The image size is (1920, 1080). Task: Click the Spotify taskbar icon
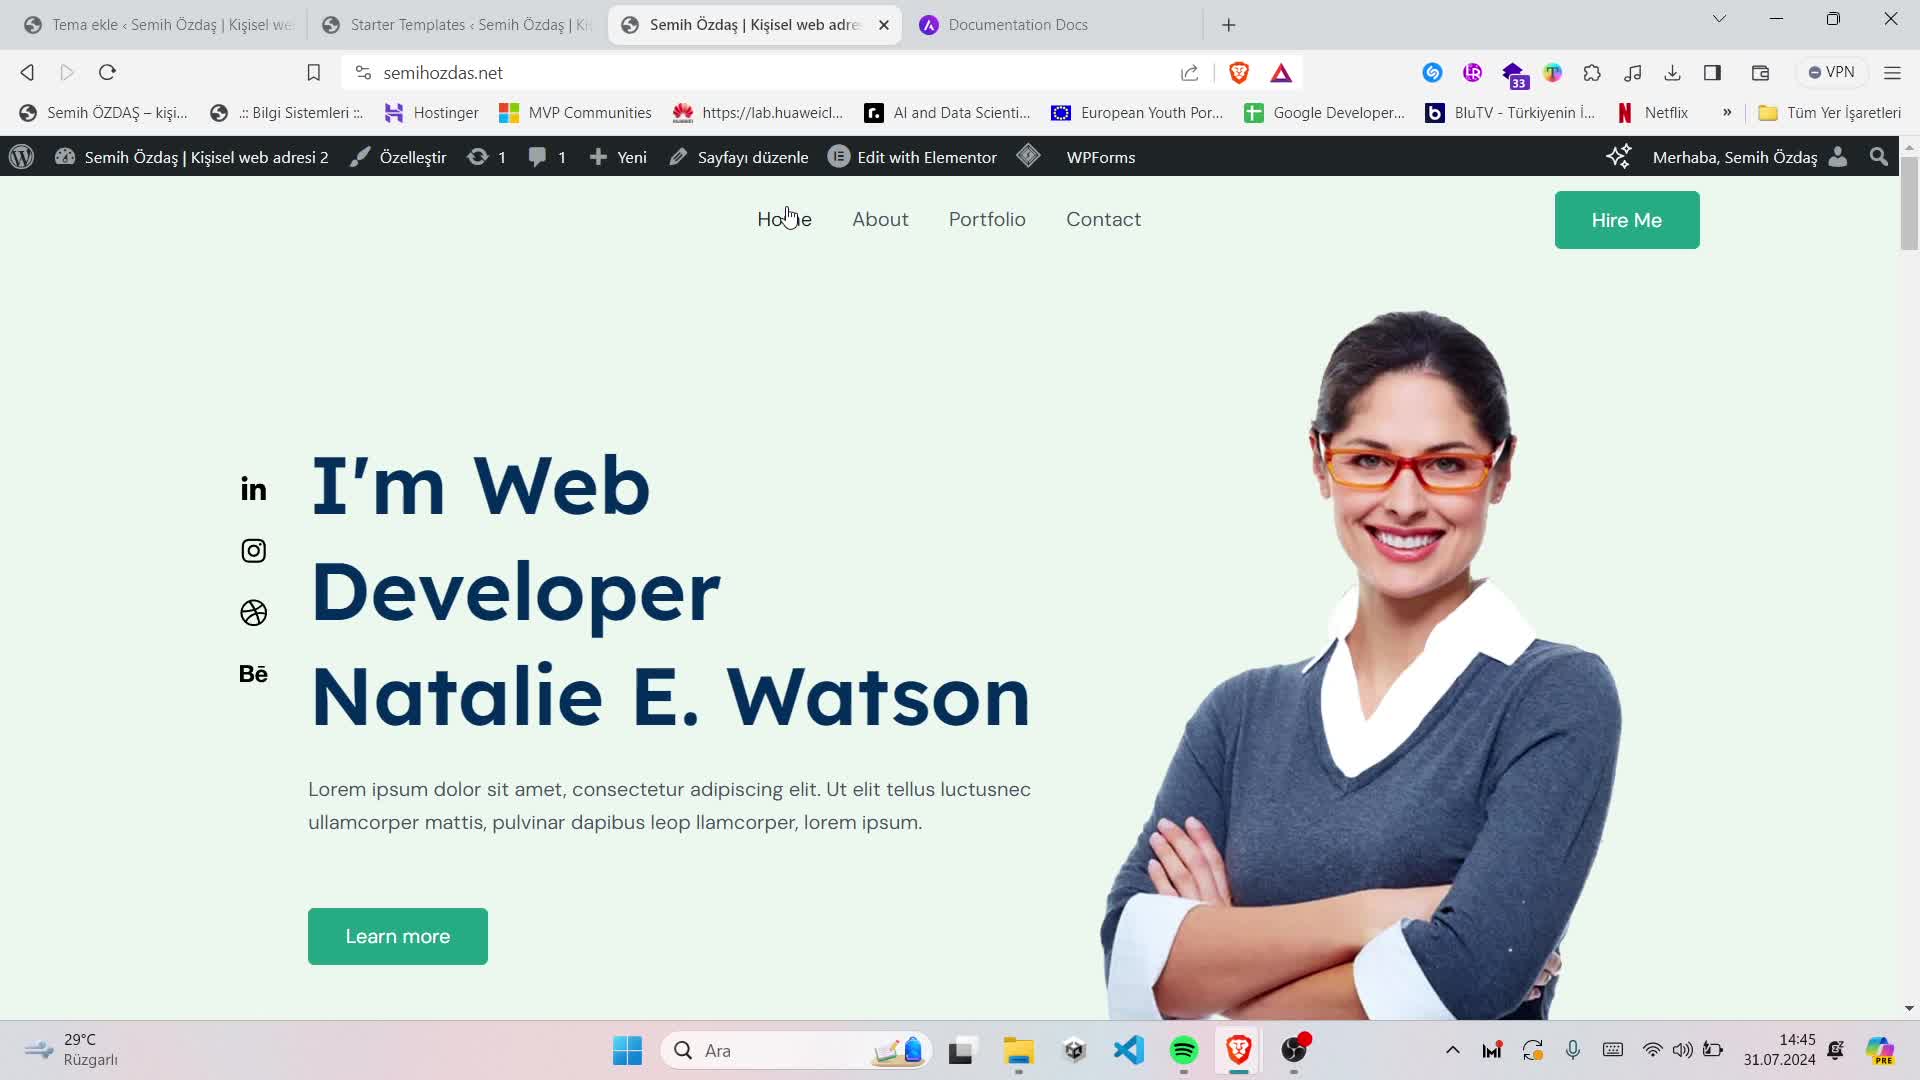point(1185,1050)
